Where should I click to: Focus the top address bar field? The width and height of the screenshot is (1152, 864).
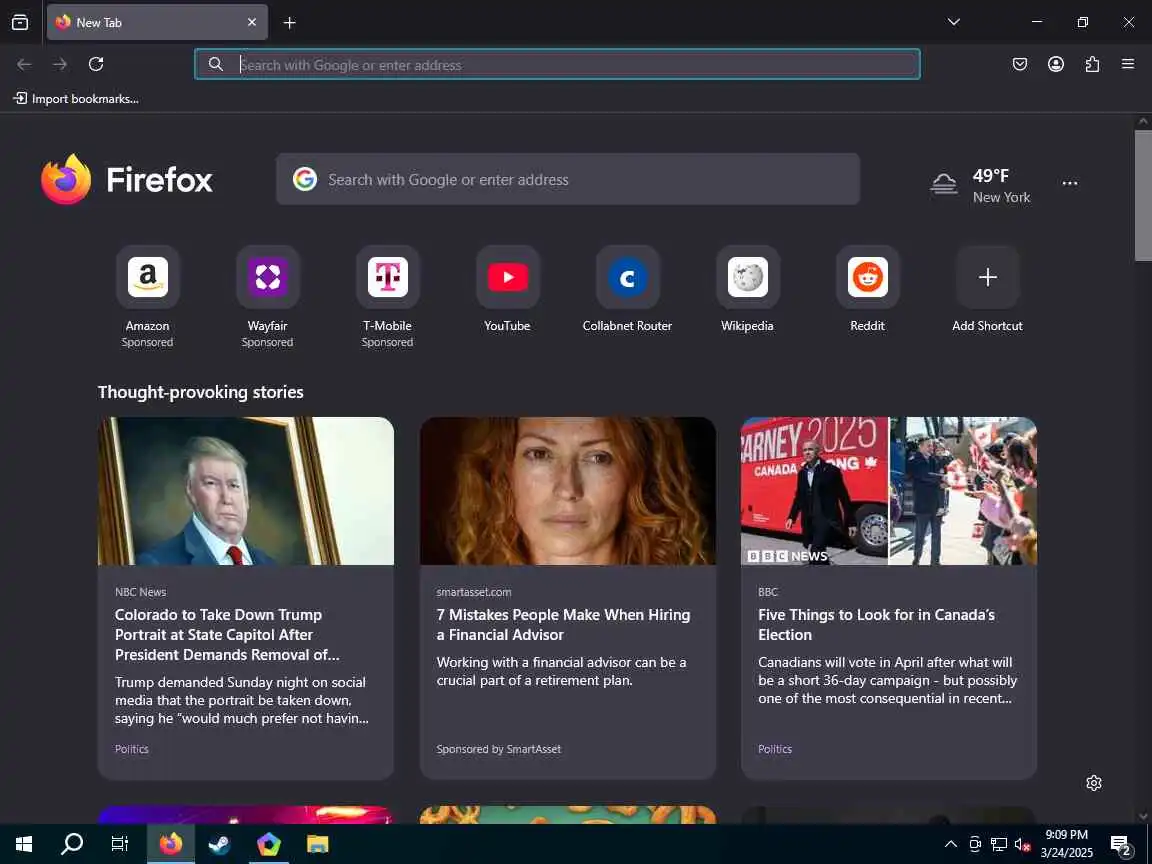pyautogui.click(x=557, y=65)
